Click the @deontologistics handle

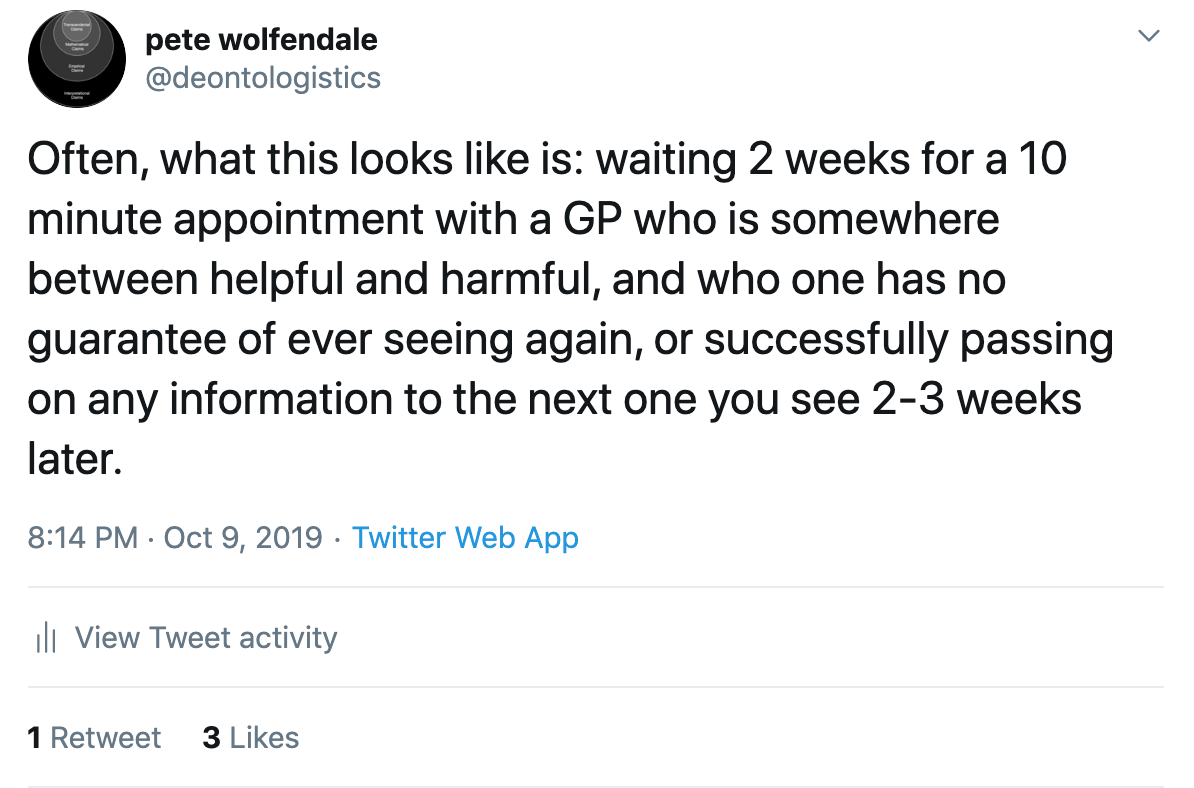(263, 77)
